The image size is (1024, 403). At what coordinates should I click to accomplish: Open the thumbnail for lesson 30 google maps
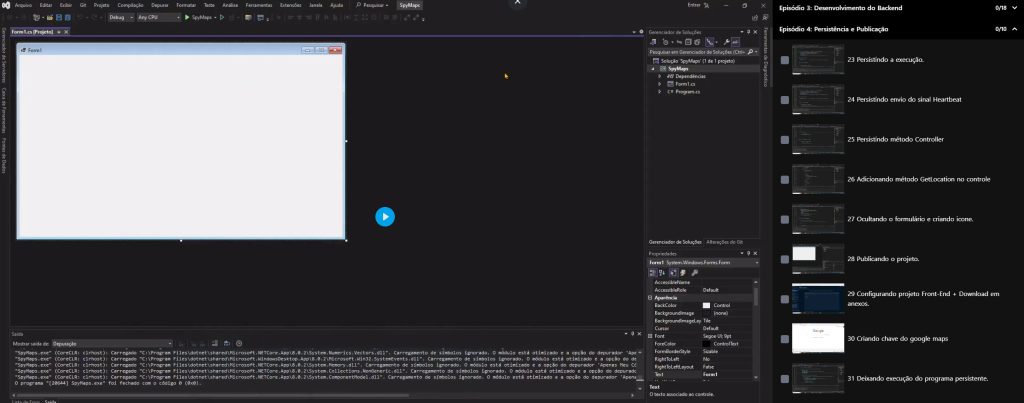(x=818, y=338)
